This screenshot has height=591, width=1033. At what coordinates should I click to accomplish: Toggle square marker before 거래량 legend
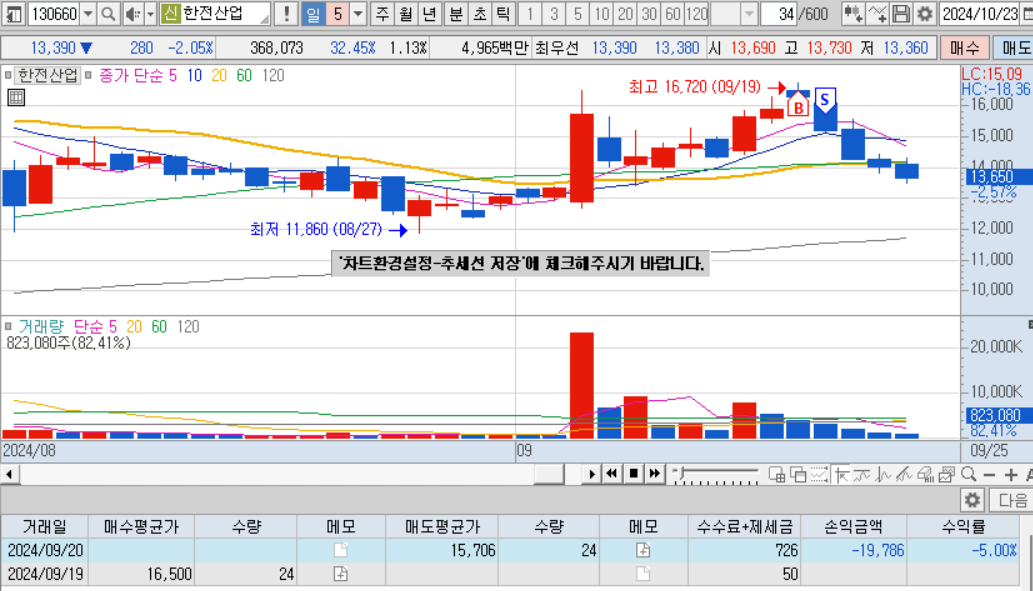pos(8,327)
